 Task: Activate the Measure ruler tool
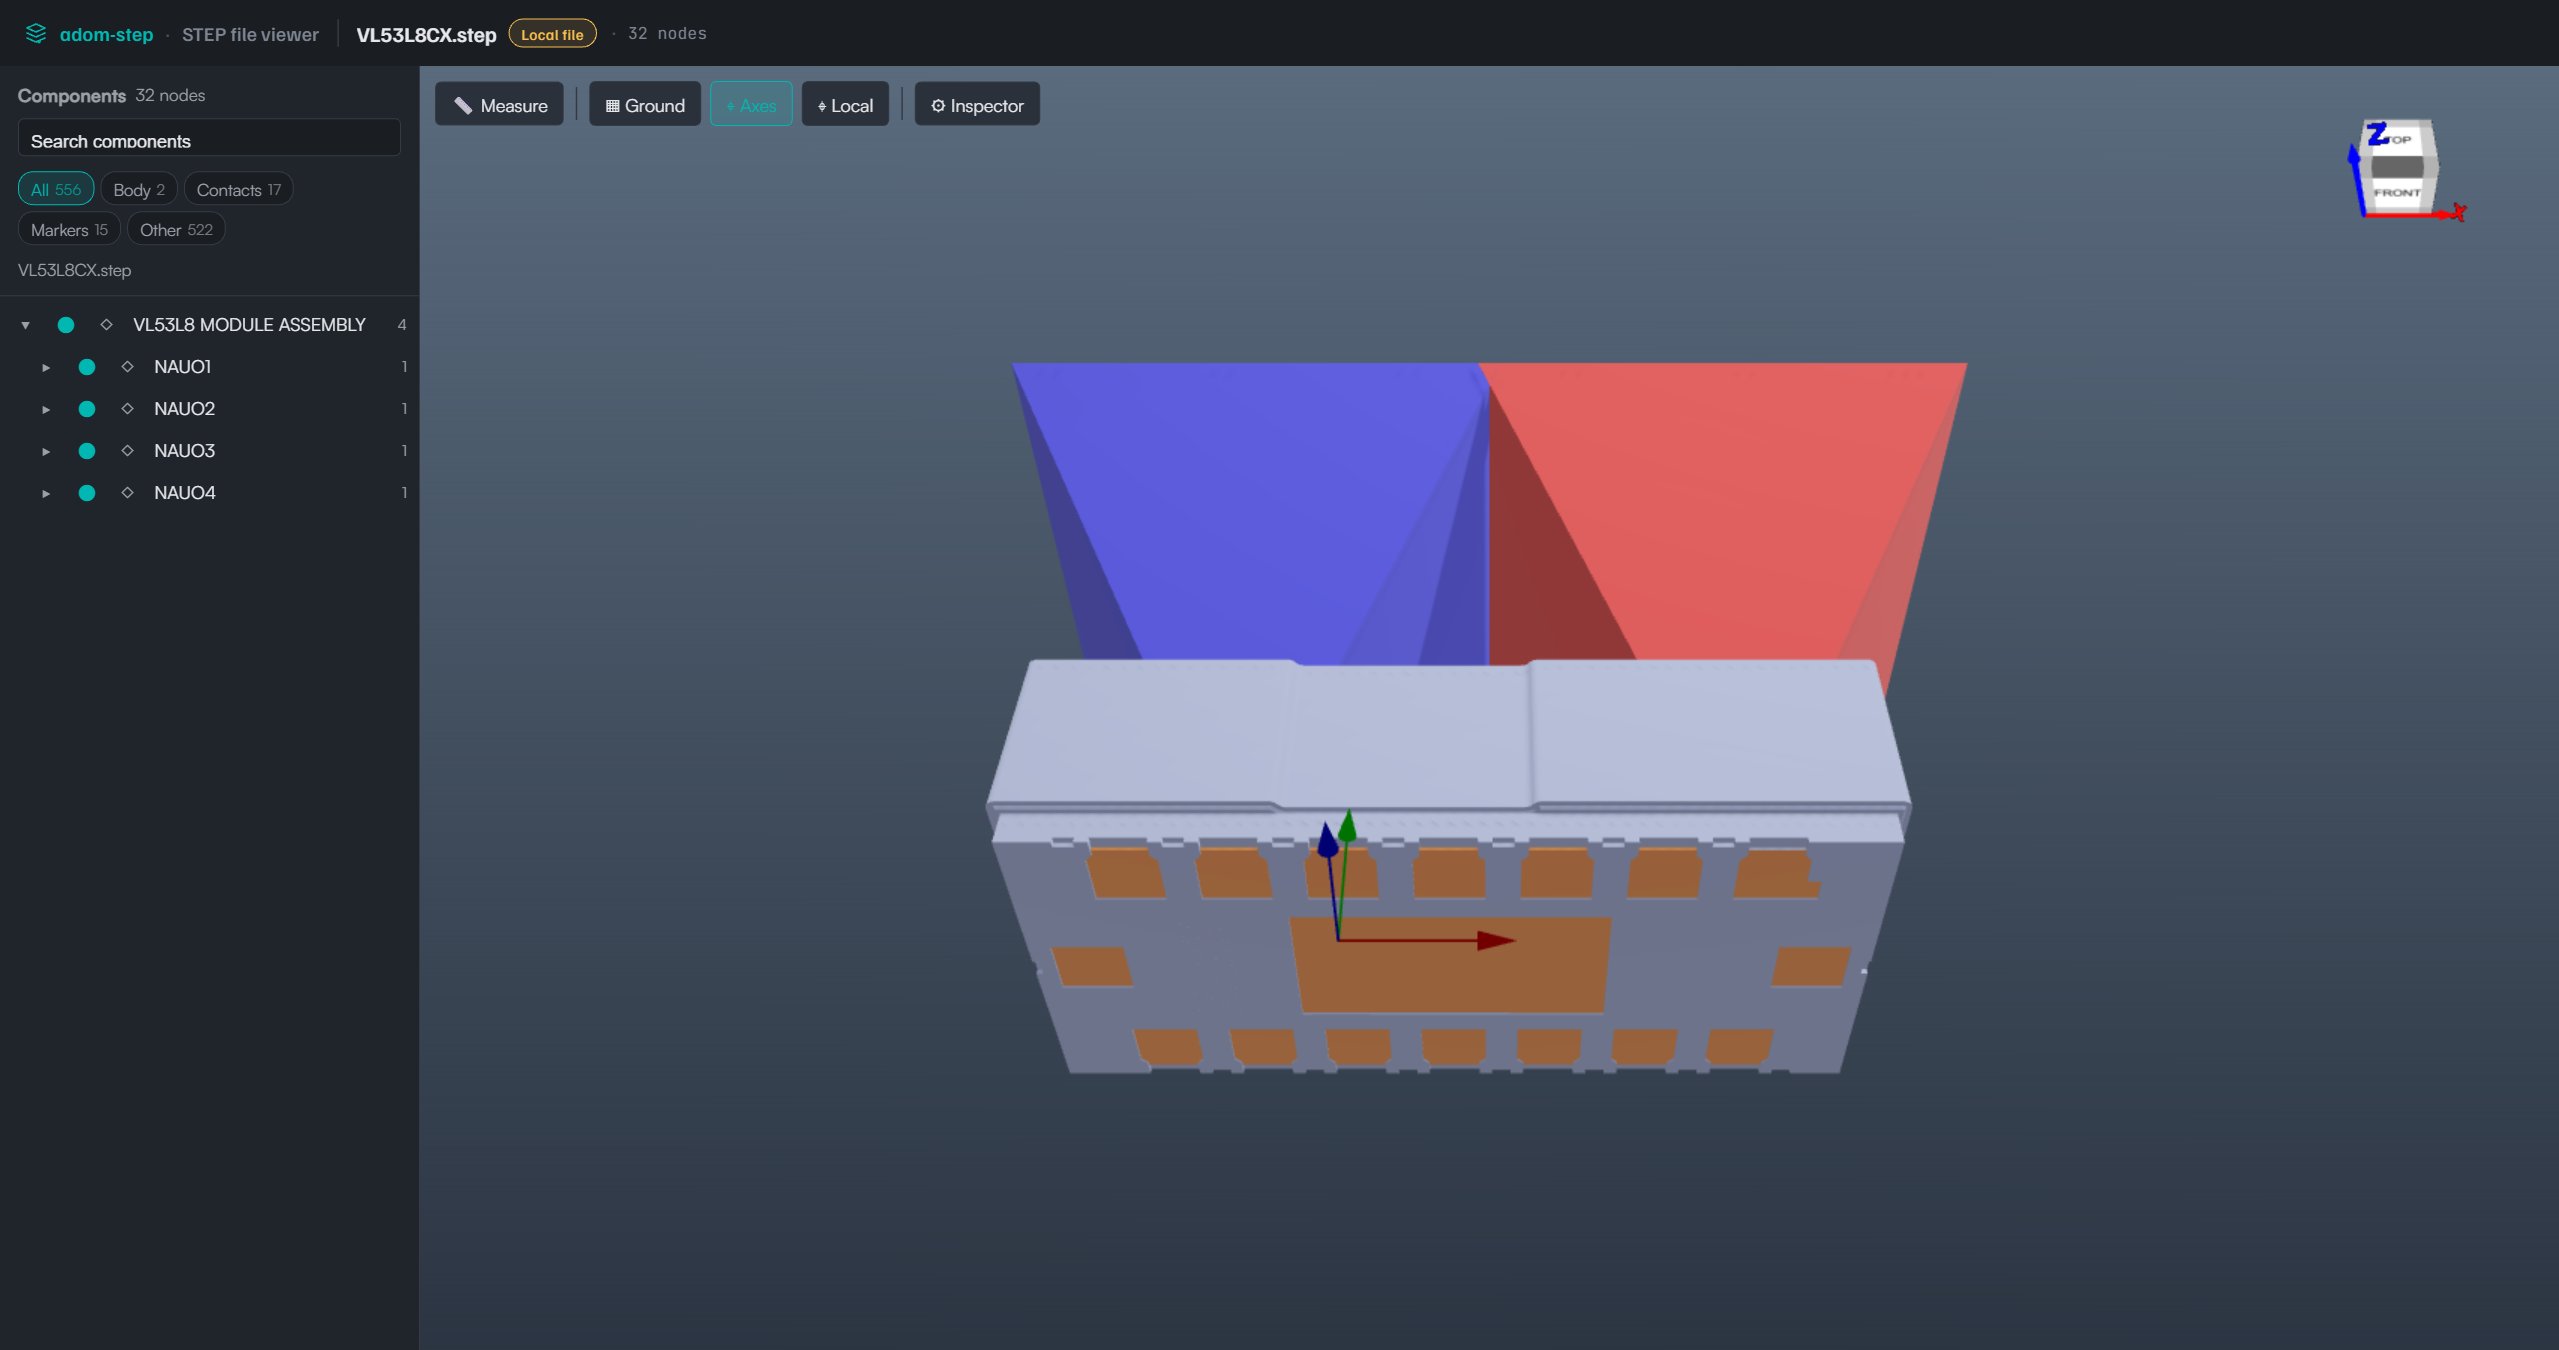click(500, 105)
